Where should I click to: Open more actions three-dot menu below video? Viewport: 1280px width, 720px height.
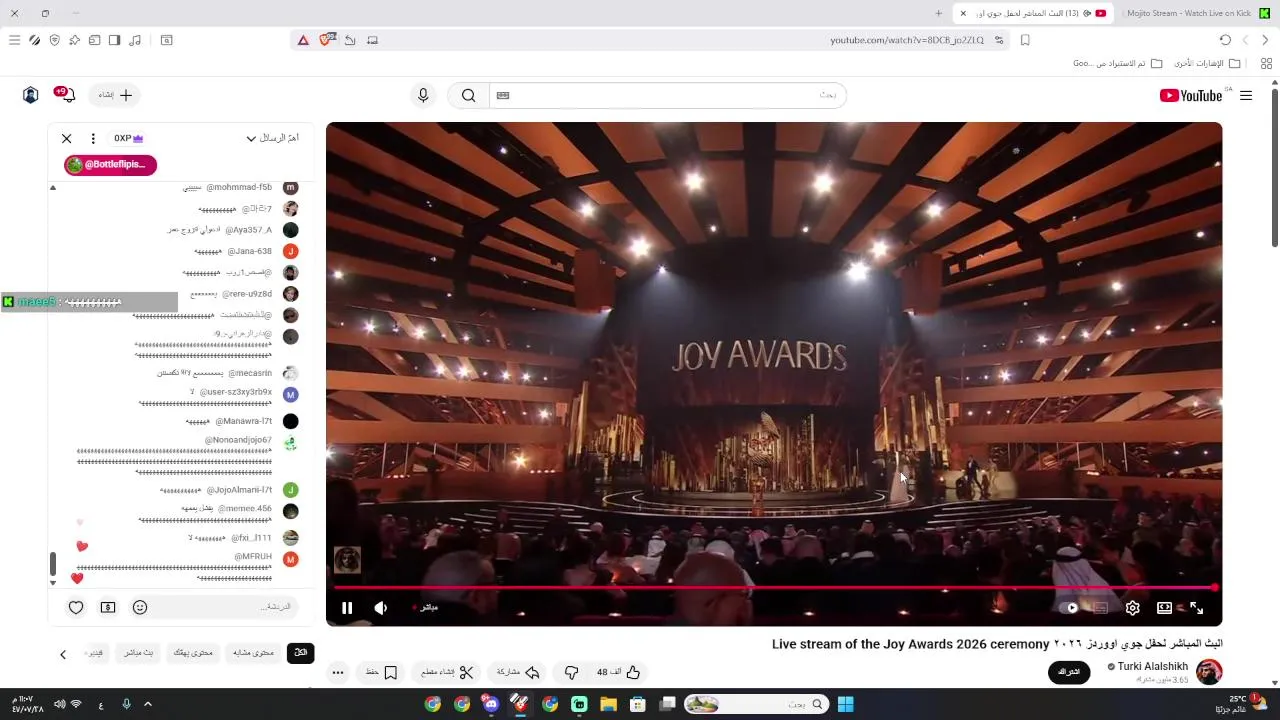338,672
